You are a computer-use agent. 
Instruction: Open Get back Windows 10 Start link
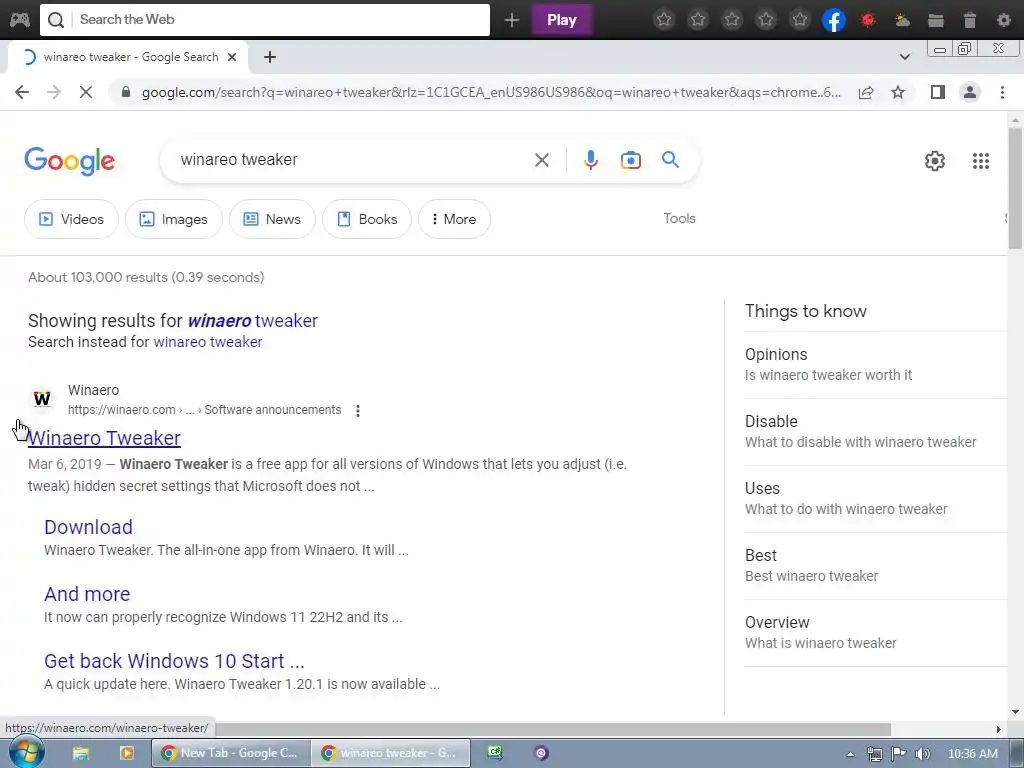(174, 661)
